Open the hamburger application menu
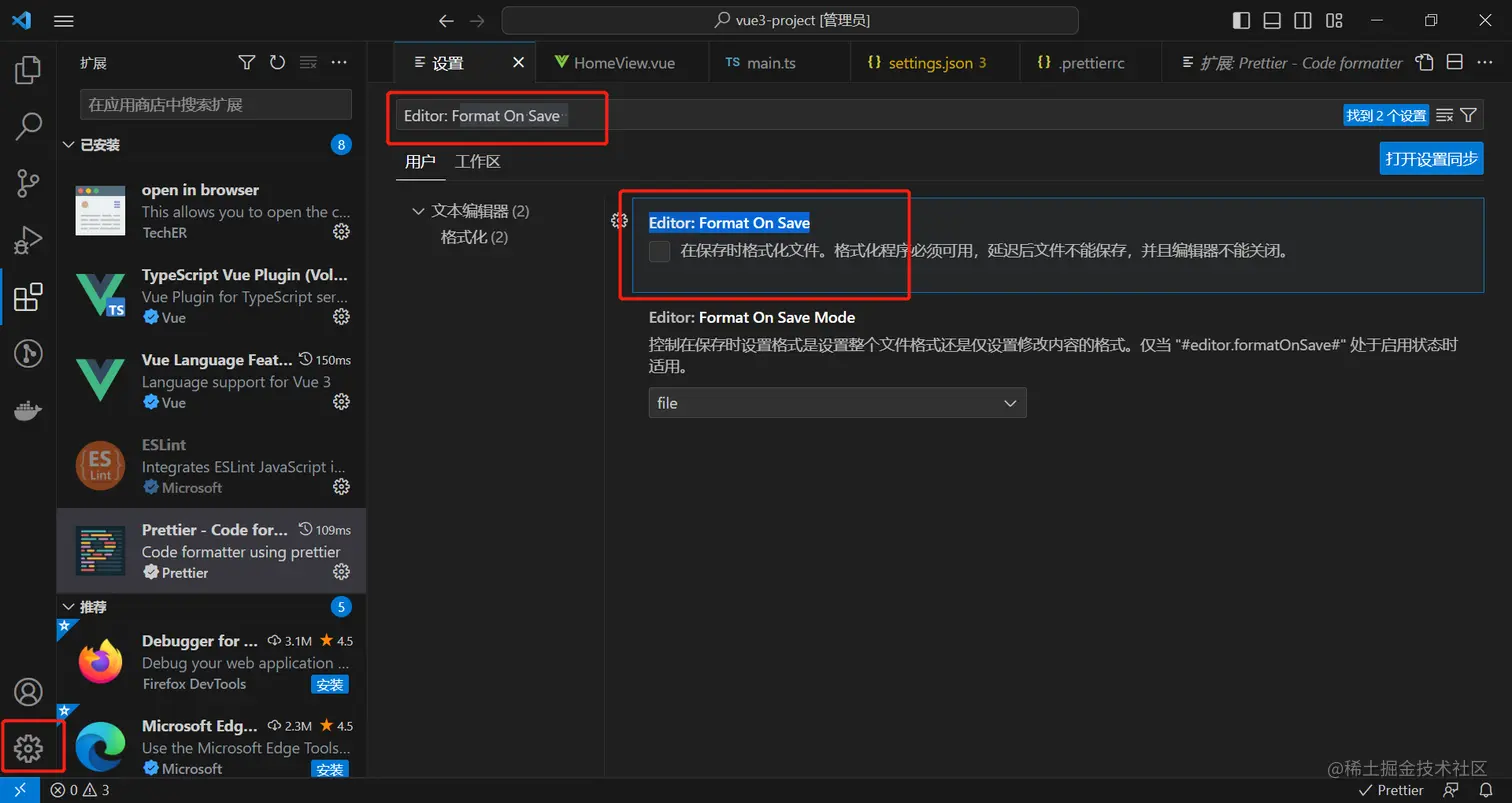The width and height of the screenshot is (1512, 803). tap(64, 21)
